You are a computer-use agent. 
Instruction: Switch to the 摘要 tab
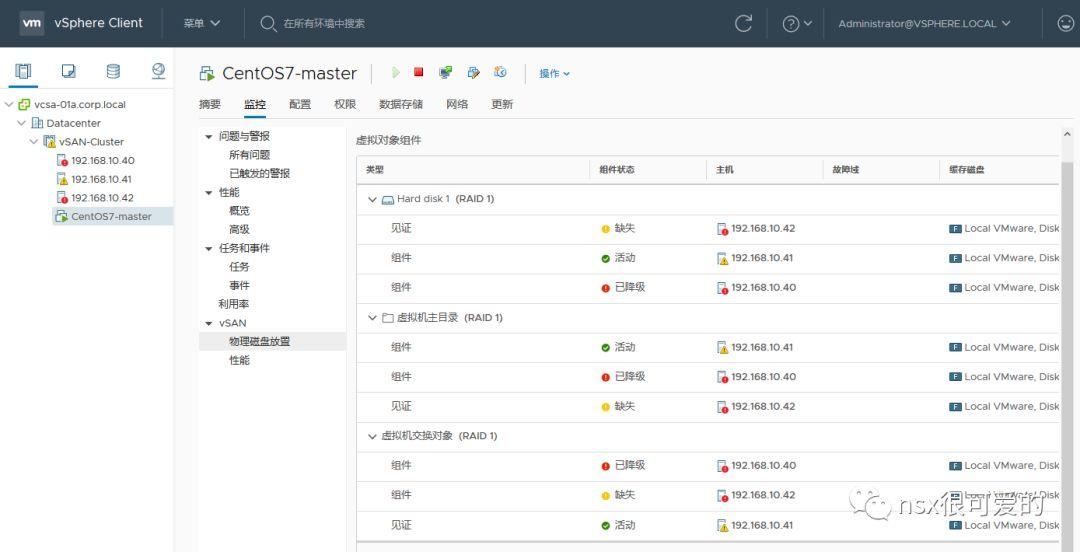[x=210, y=104]
